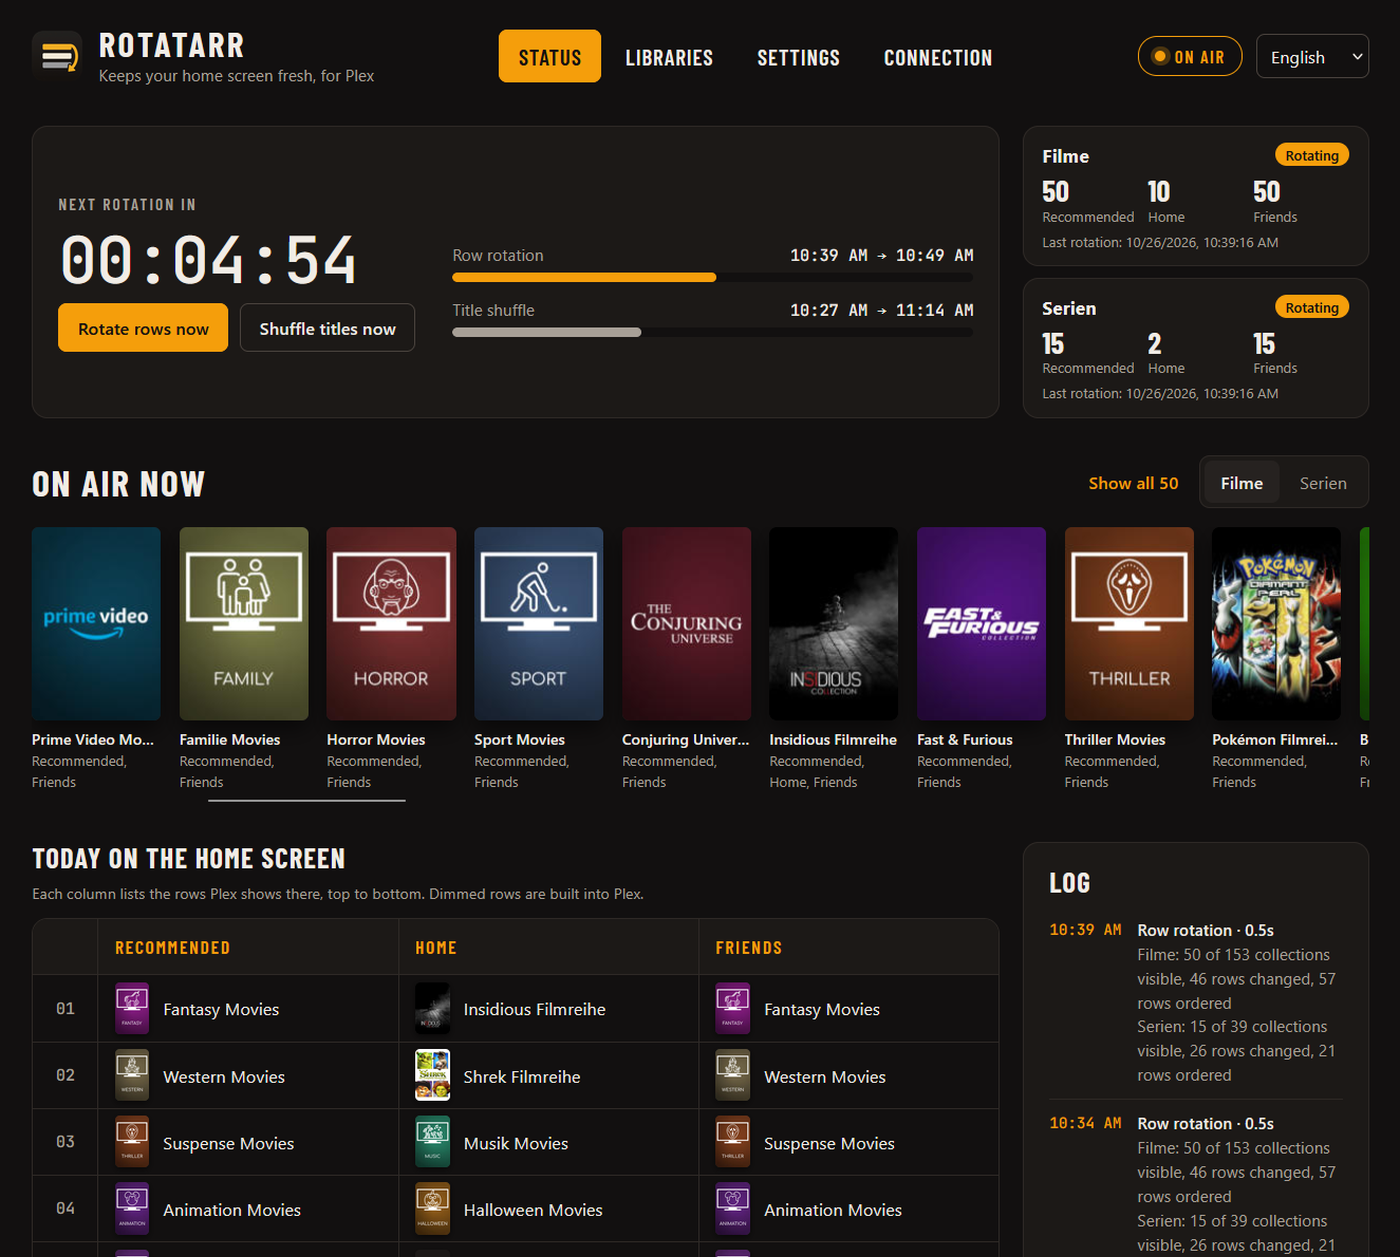The width and height of the screenshot is (1400, 1257).
Task: Click Shuffle titles now button
Action: tap(327, 328)
